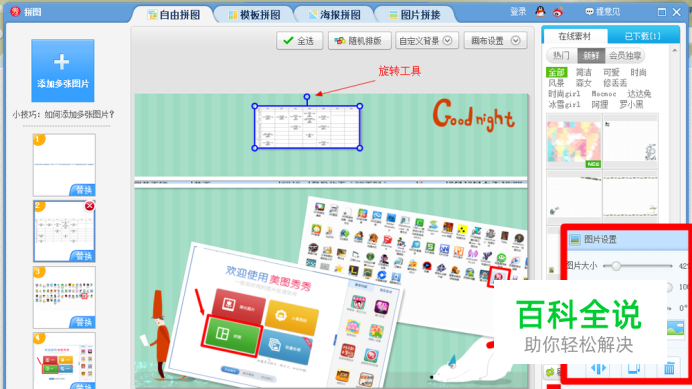
Task: Open the 自定义背景 dropdown
Action: (426, 41)
